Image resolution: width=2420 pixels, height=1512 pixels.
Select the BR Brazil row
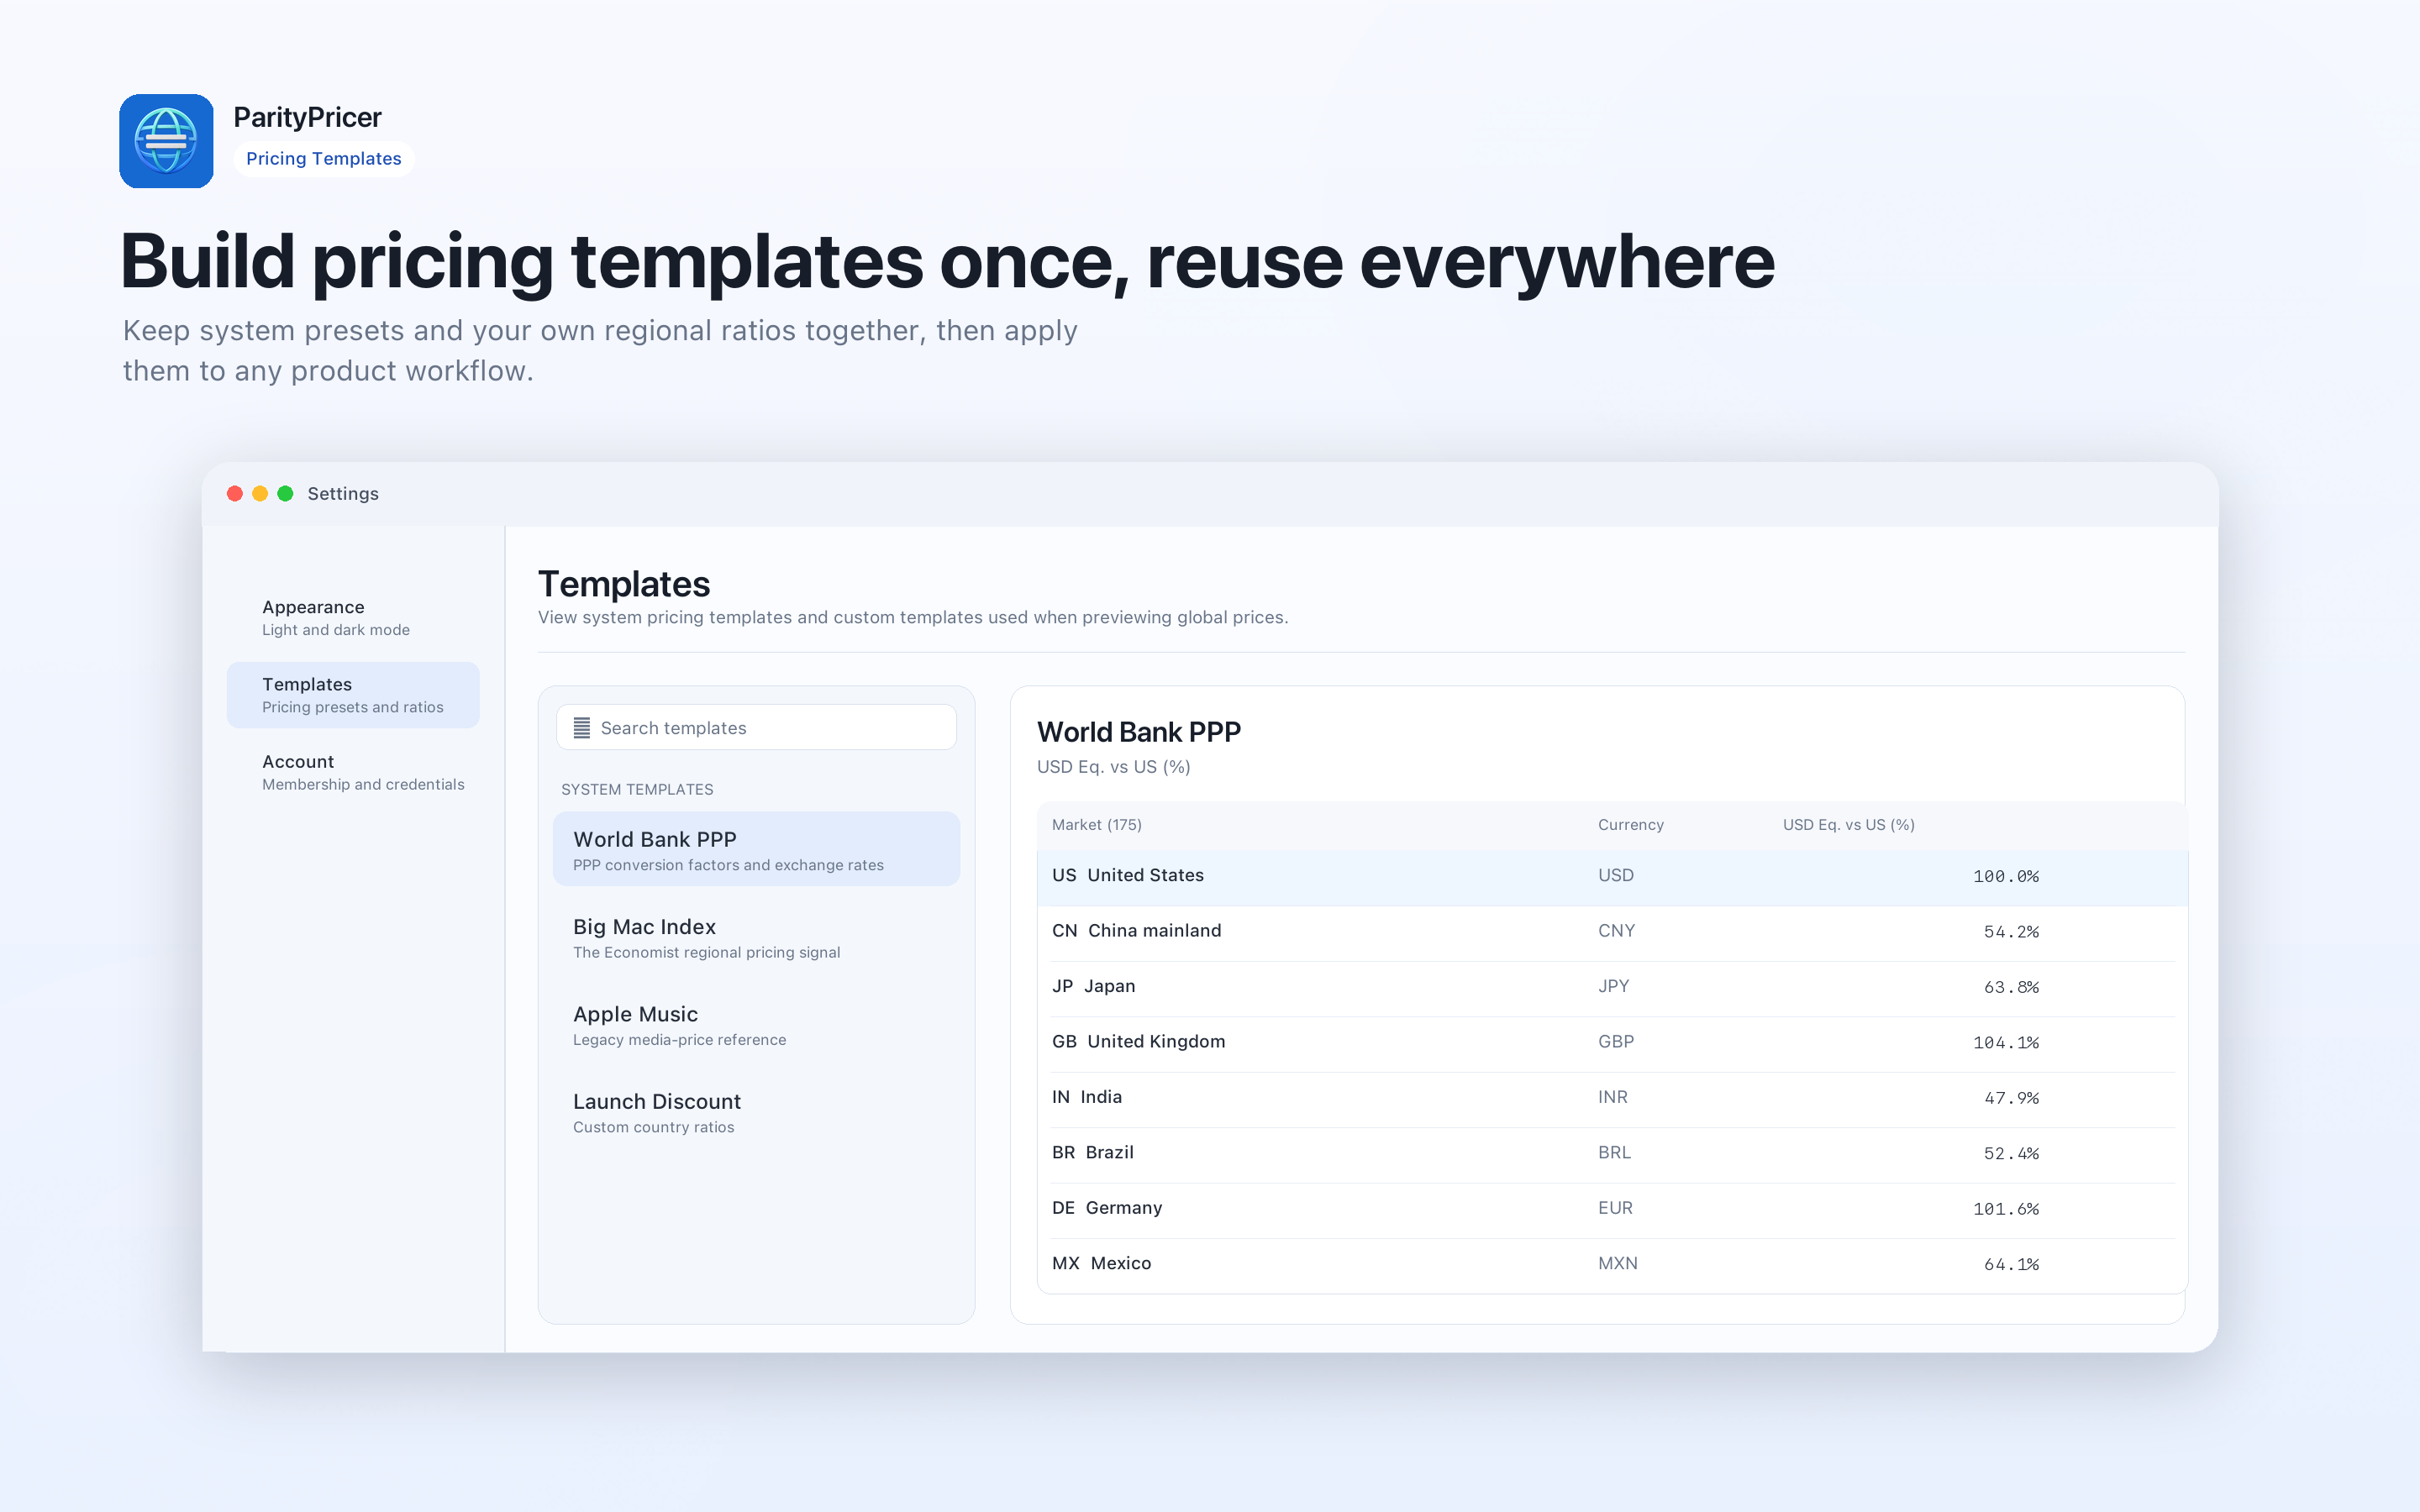(x=1612, y=1154)
